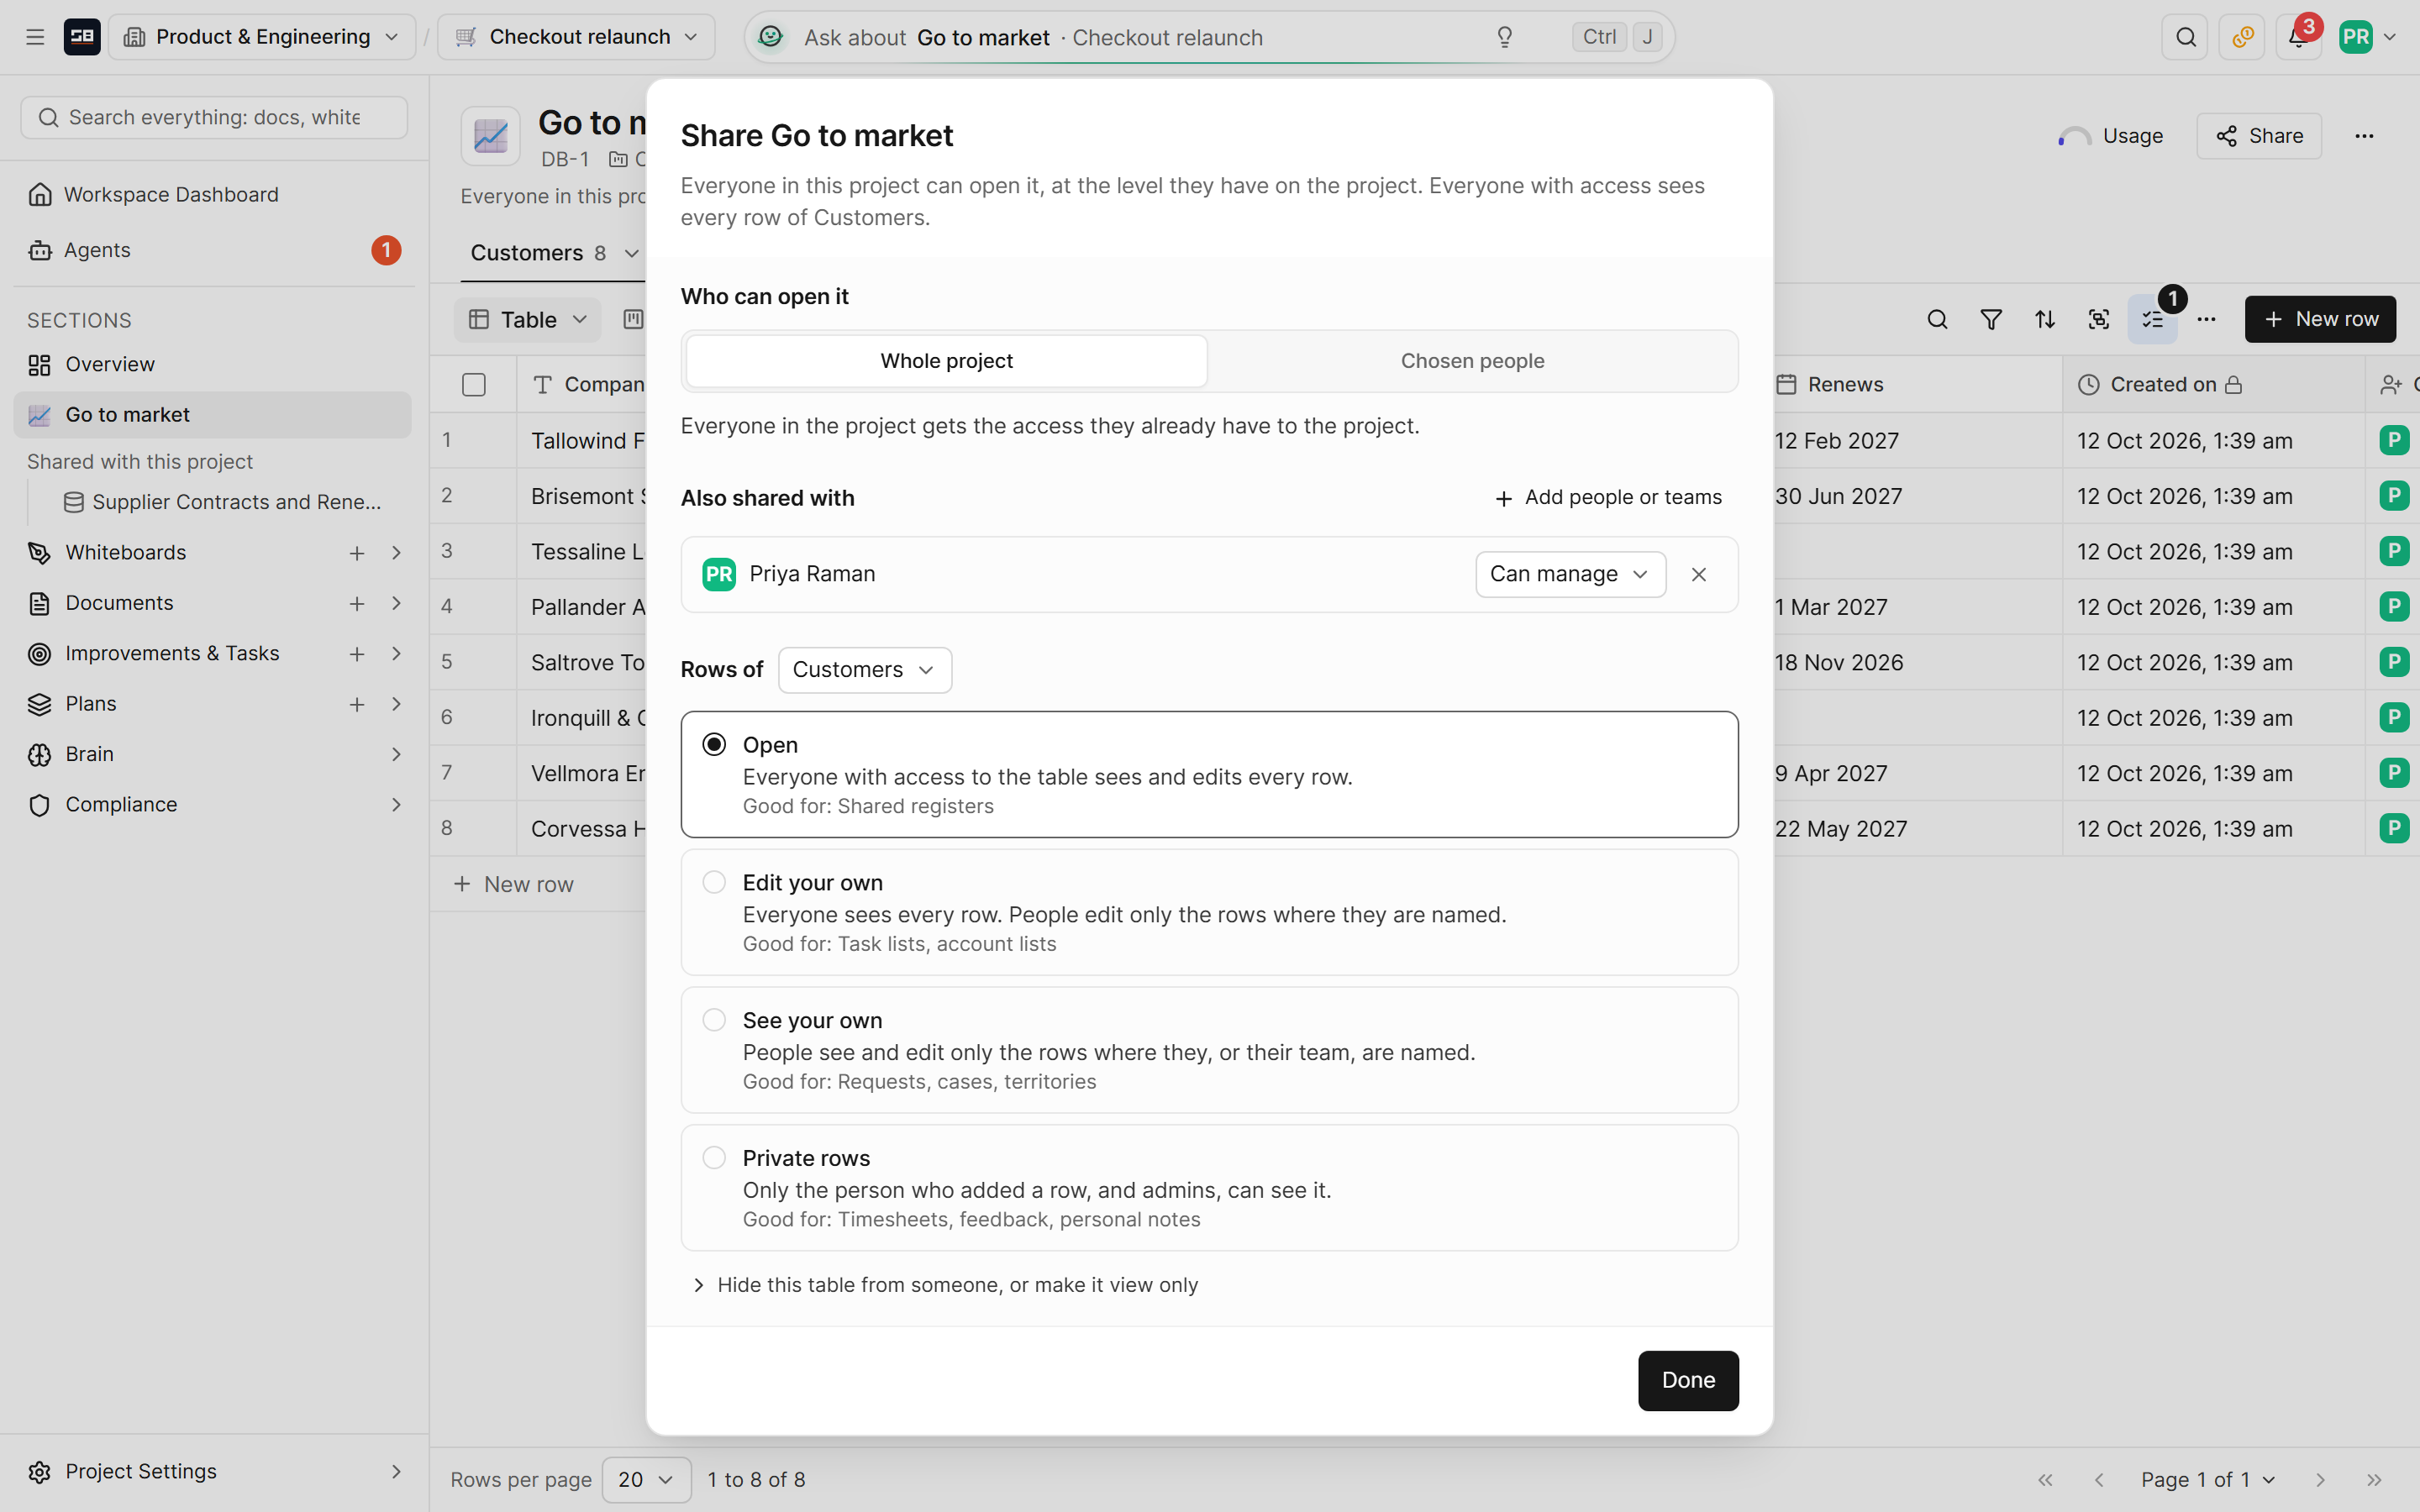Screen dimensions: 2420x1512
Task: Click the Search everything input field
Action: pyautogui.click(x=214, y=118)
